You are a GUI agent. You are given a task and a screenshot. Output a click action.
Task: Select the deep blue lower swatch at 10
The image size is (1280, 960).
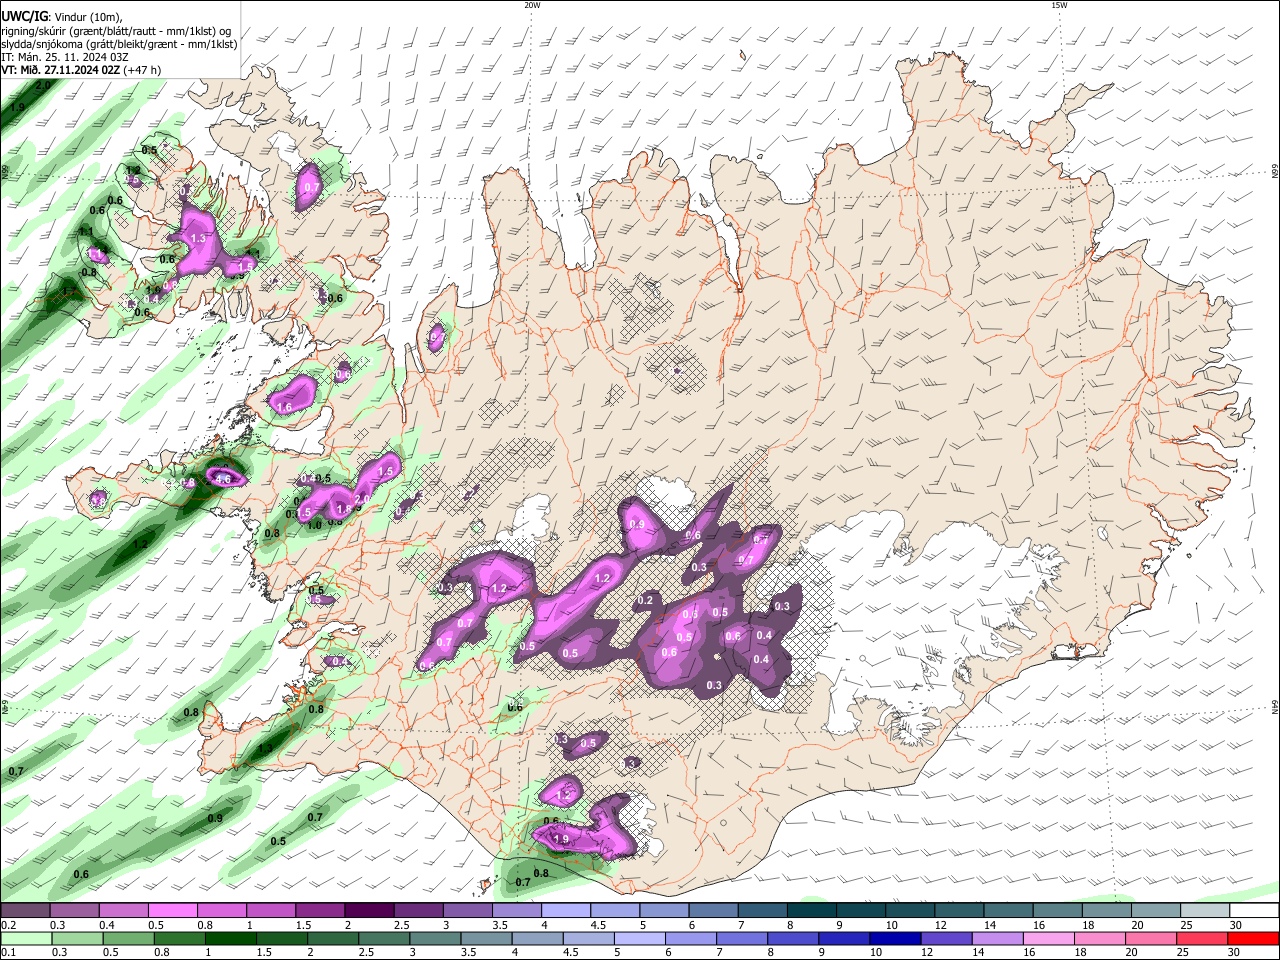coord(896,938)
